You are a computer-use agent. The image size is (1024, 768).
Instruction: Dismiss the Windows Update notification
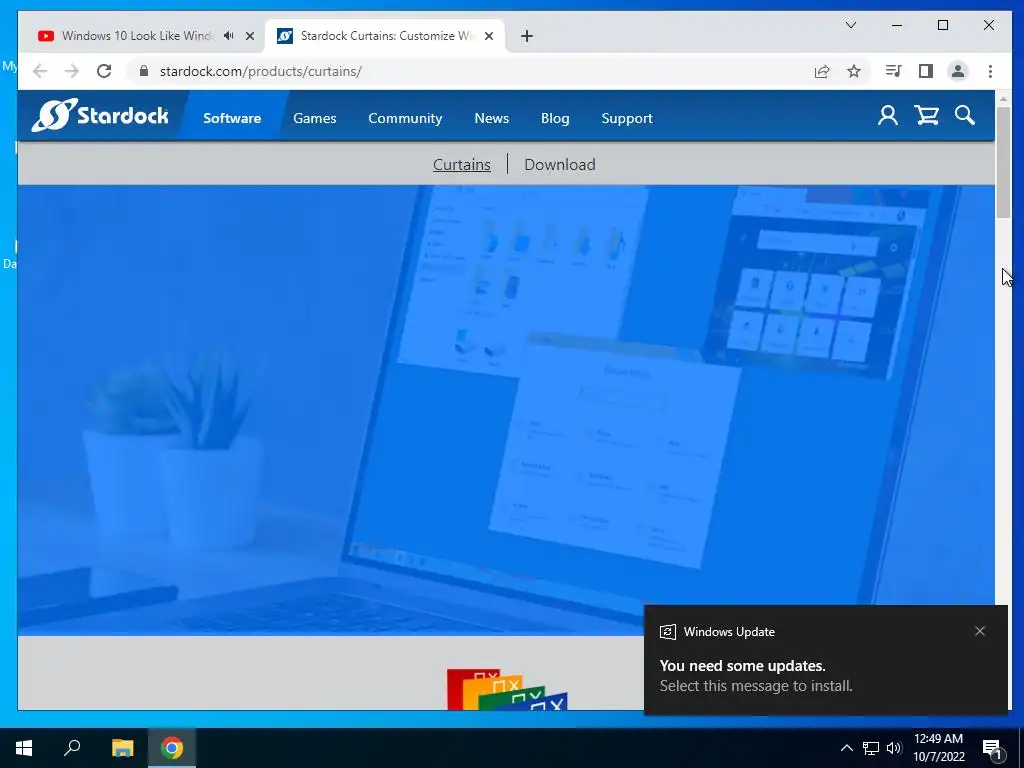tap(980, 631)
